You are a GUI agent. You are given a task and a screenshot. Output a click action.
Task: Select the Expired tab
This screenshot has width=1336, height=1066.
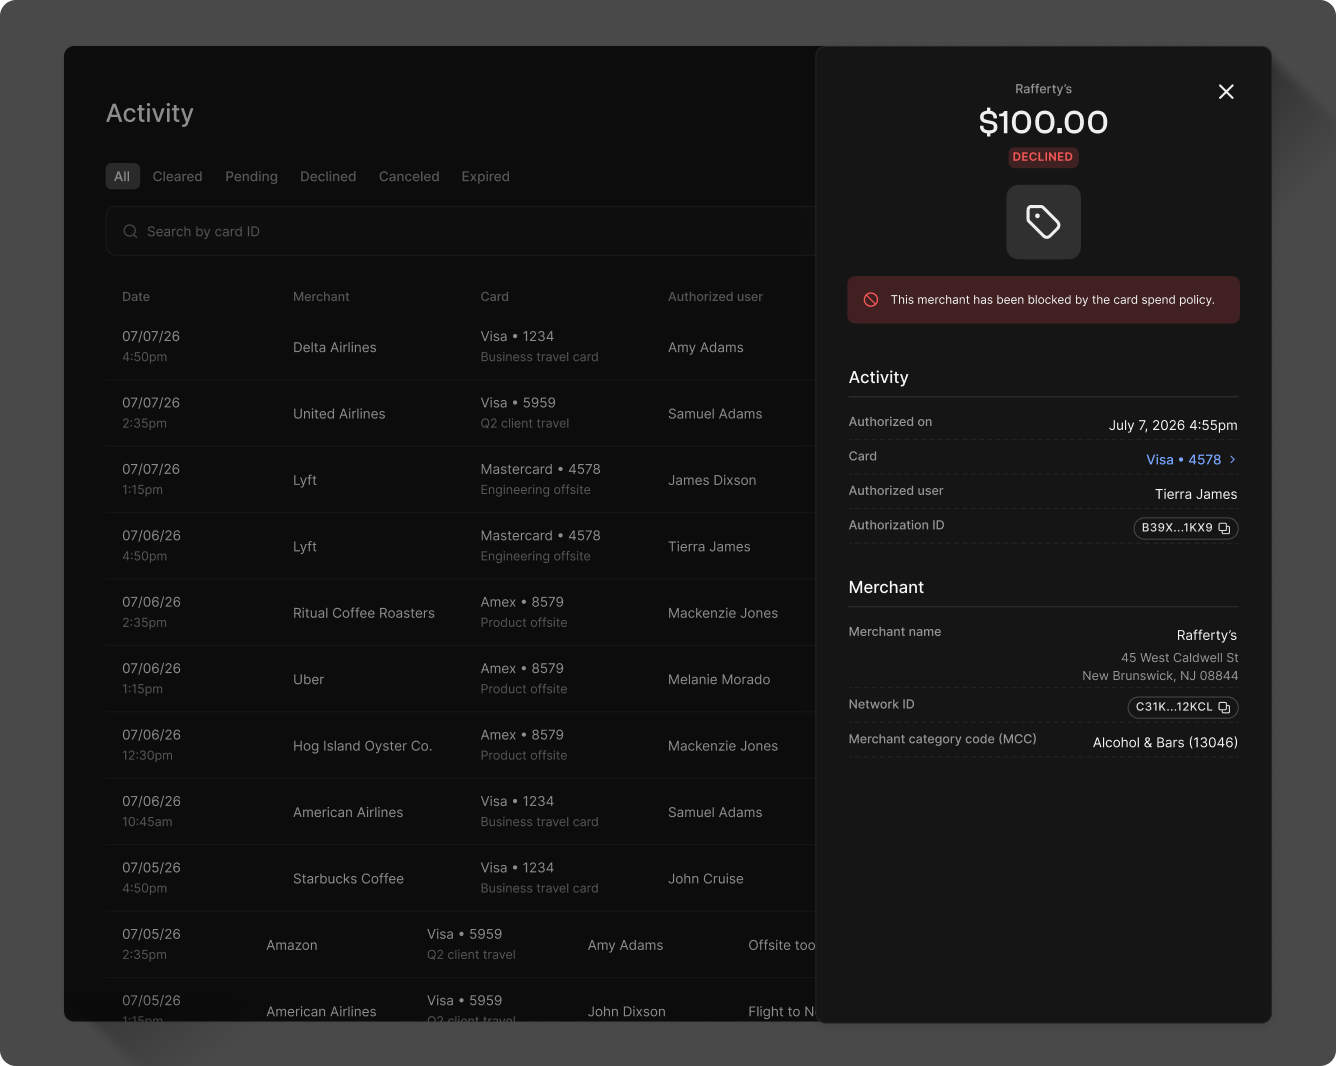485,176
